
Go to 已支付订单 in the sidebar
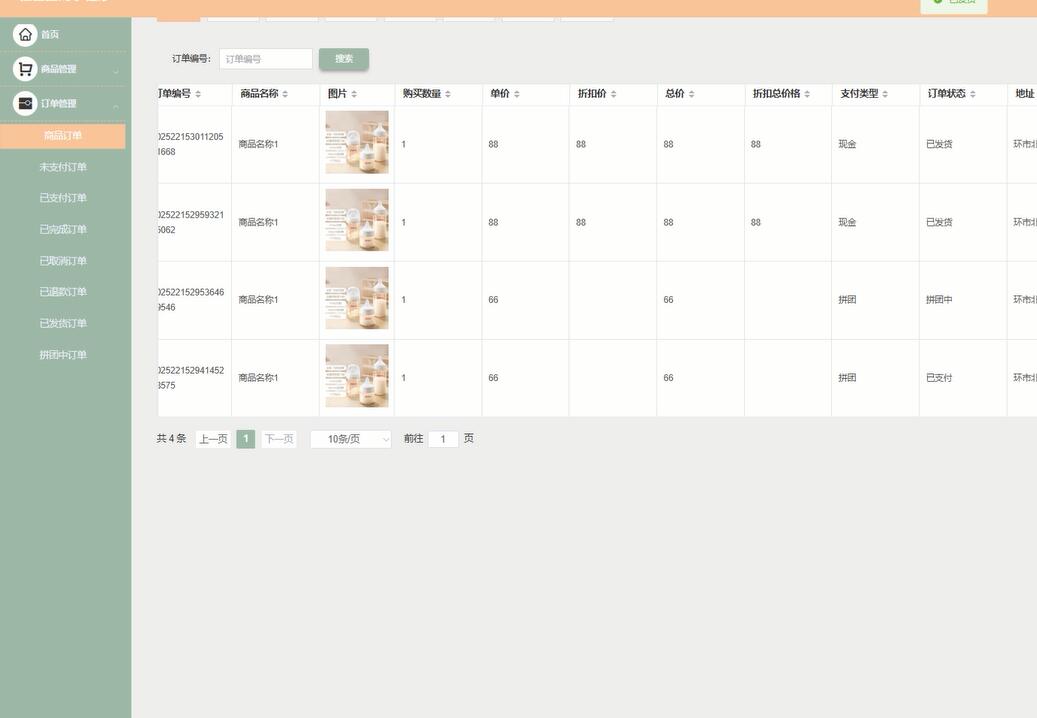(63, 198)
